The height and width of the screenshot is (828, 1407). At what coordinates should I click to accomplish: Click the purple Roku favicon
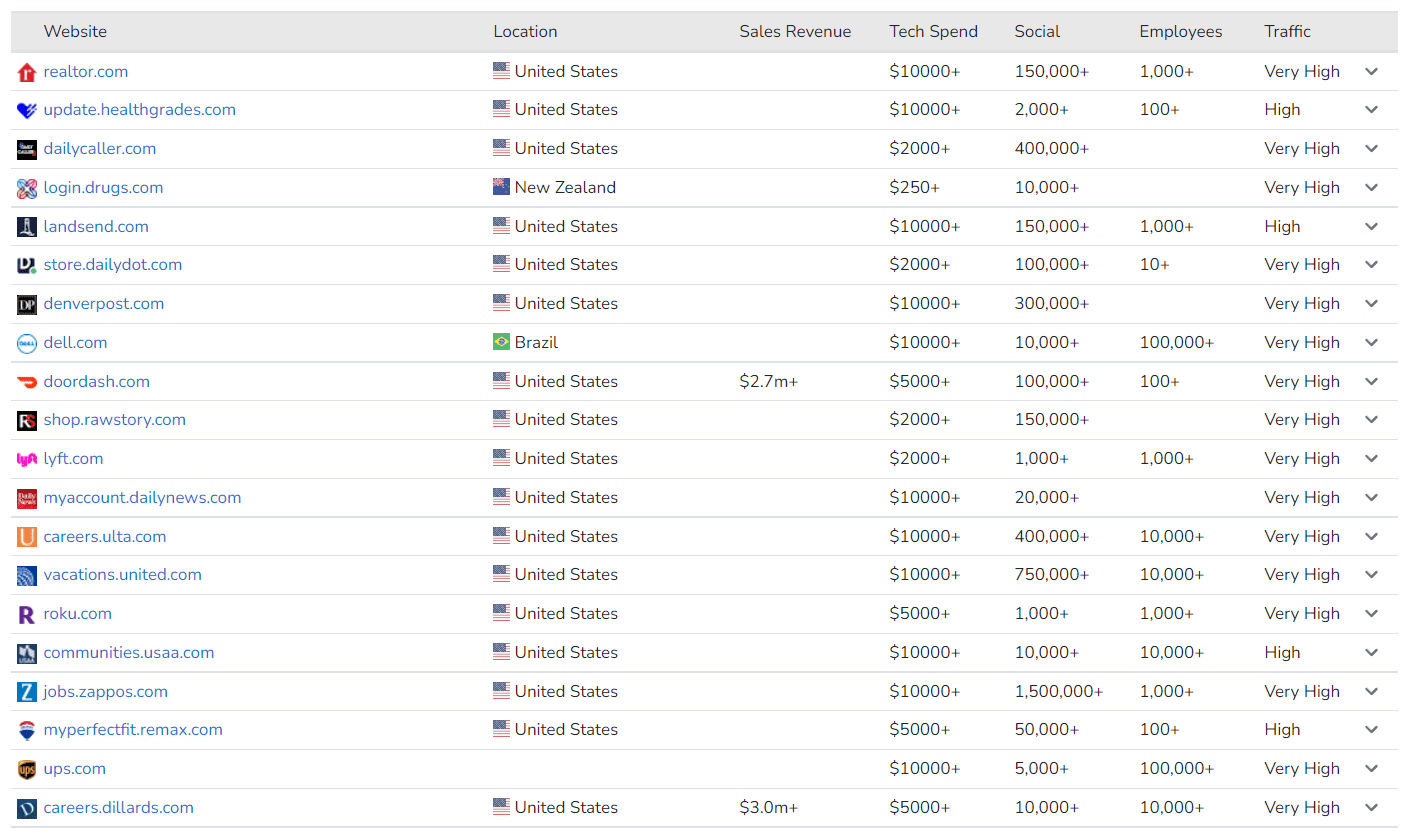27,614
